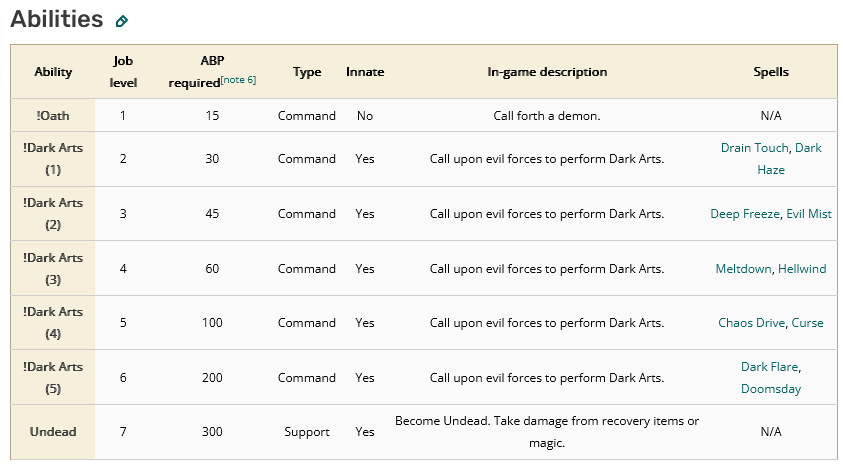The image size is (843, 469).
Task: Click the description in !Dark Arts (3) row
Action: point(547,269)
